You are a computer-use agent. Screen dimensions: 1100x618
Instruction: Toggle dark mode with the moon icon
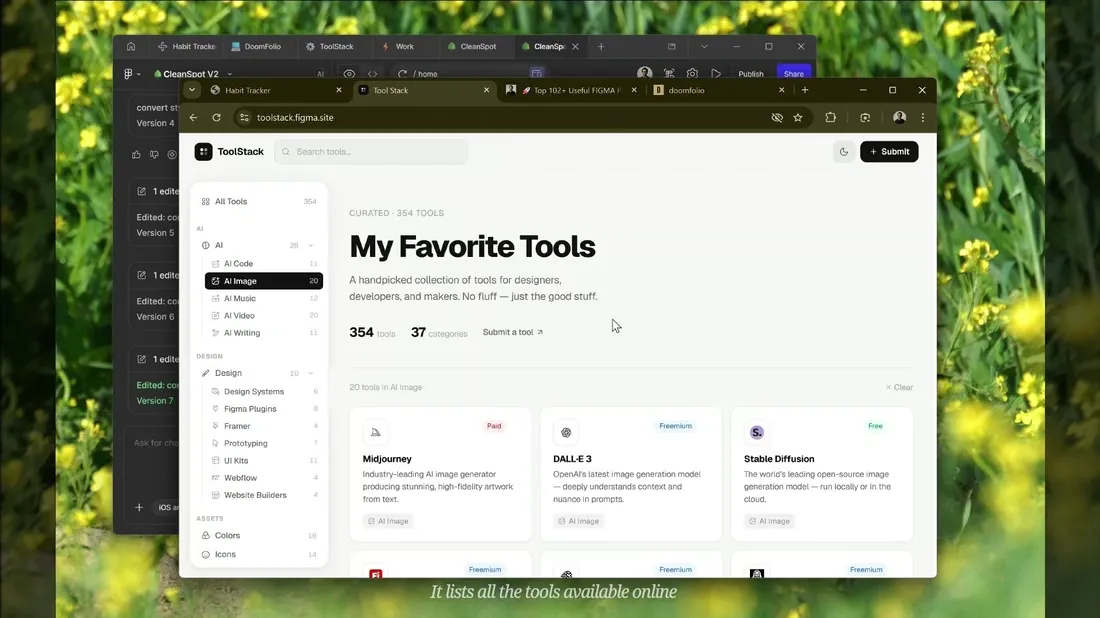(844, 152)
